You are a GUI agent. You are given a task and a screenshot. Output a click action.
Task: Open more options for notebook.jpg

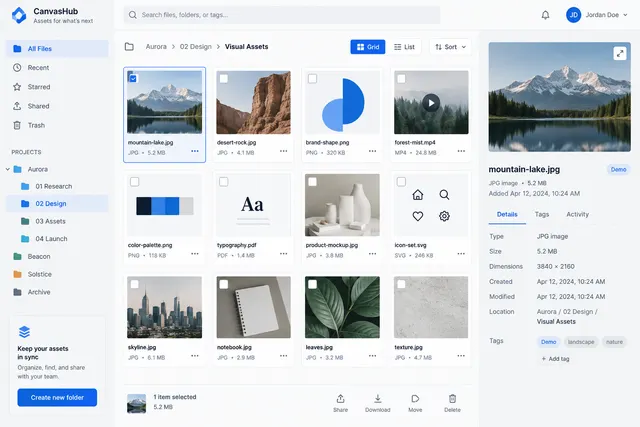[x=284, y=356]
